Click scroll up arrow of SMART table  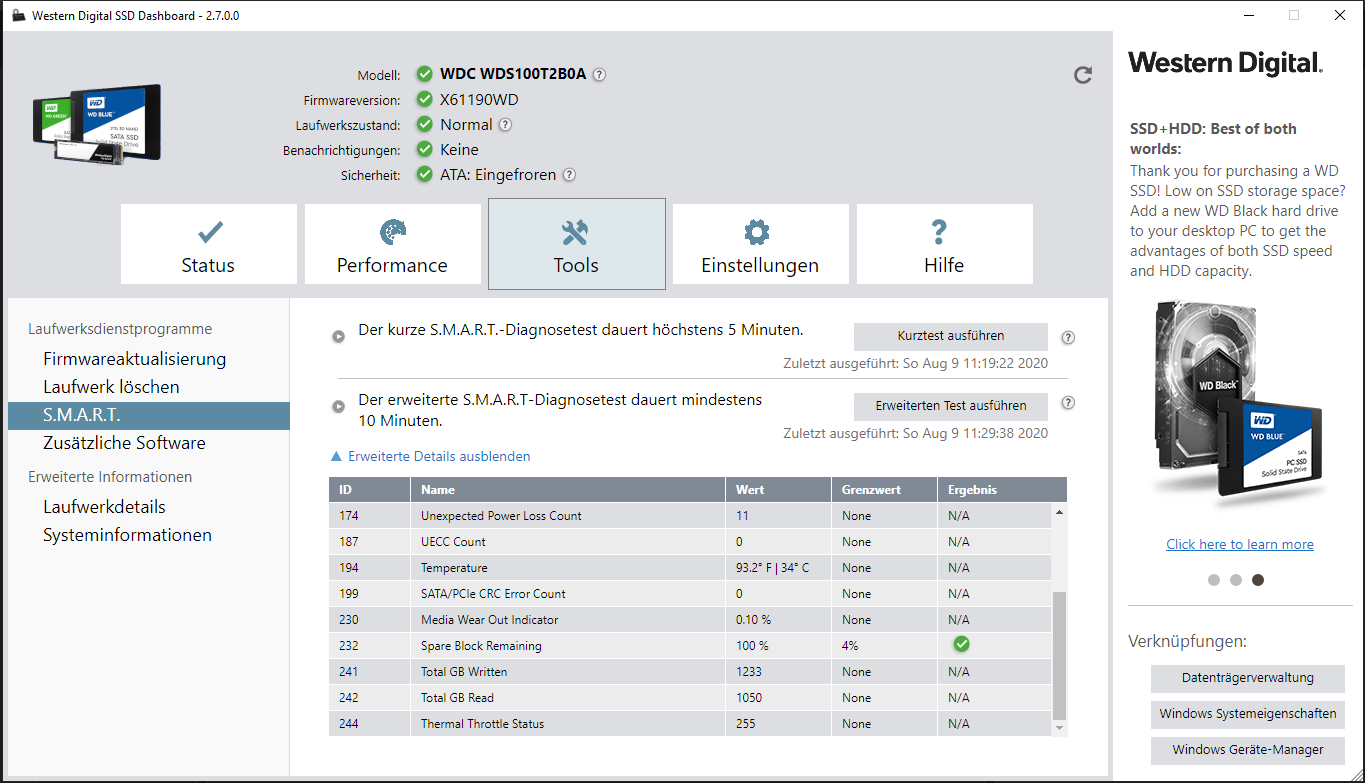click(x=1060, y=511)
